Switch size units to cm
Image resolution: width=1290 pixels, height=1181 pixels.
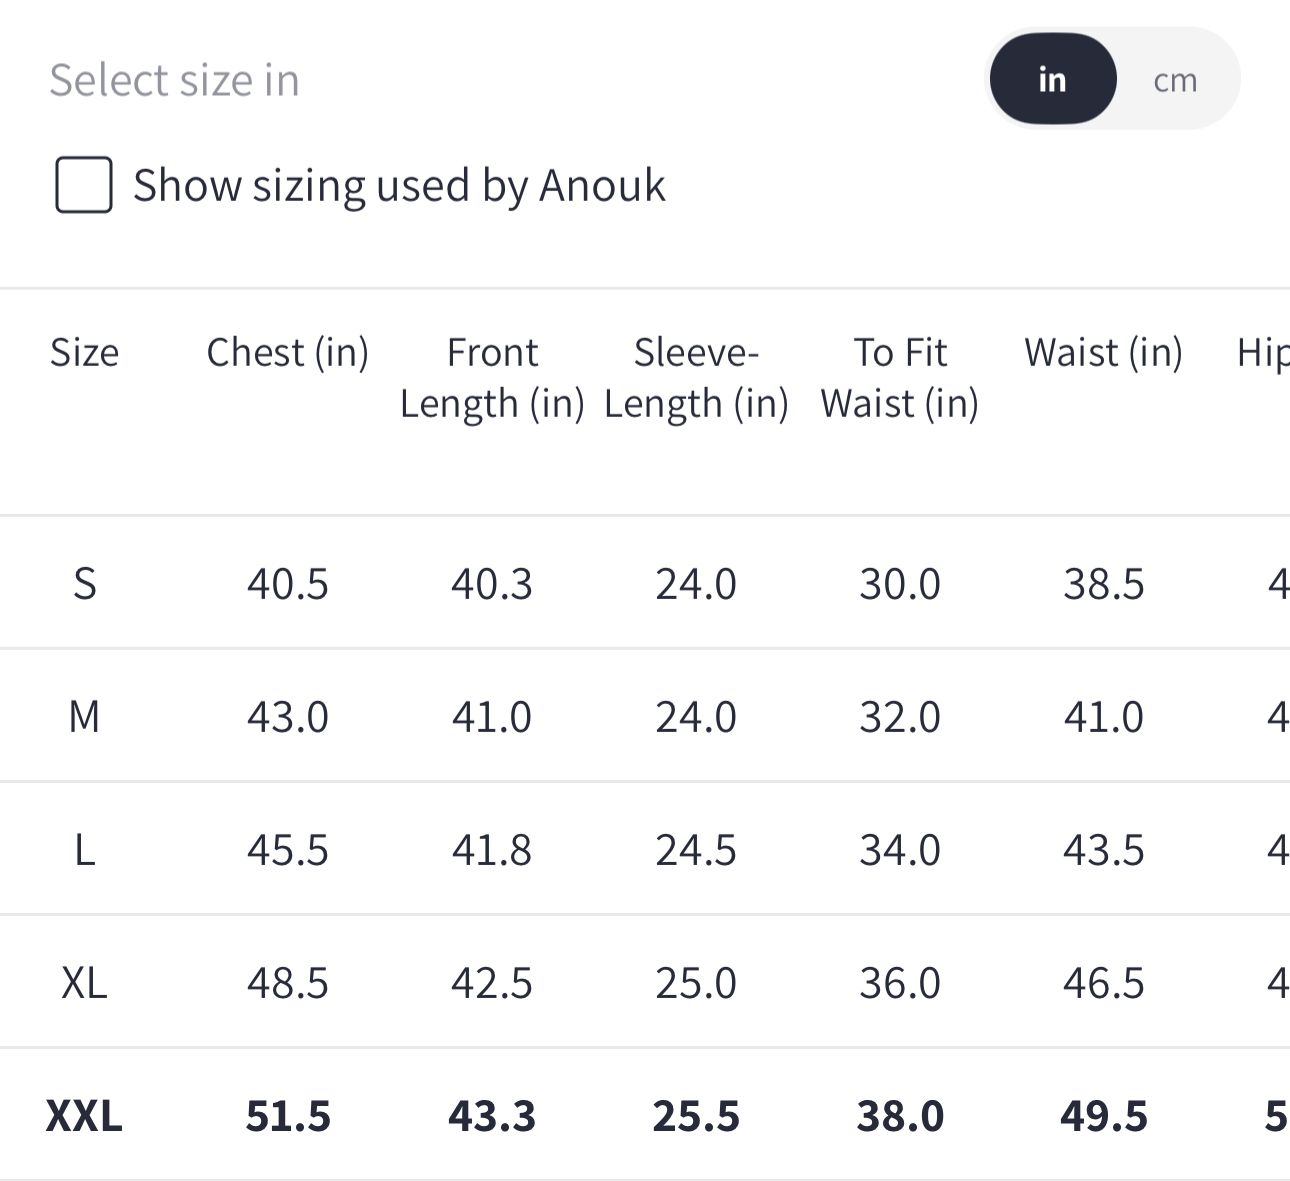click(1175, 80)
